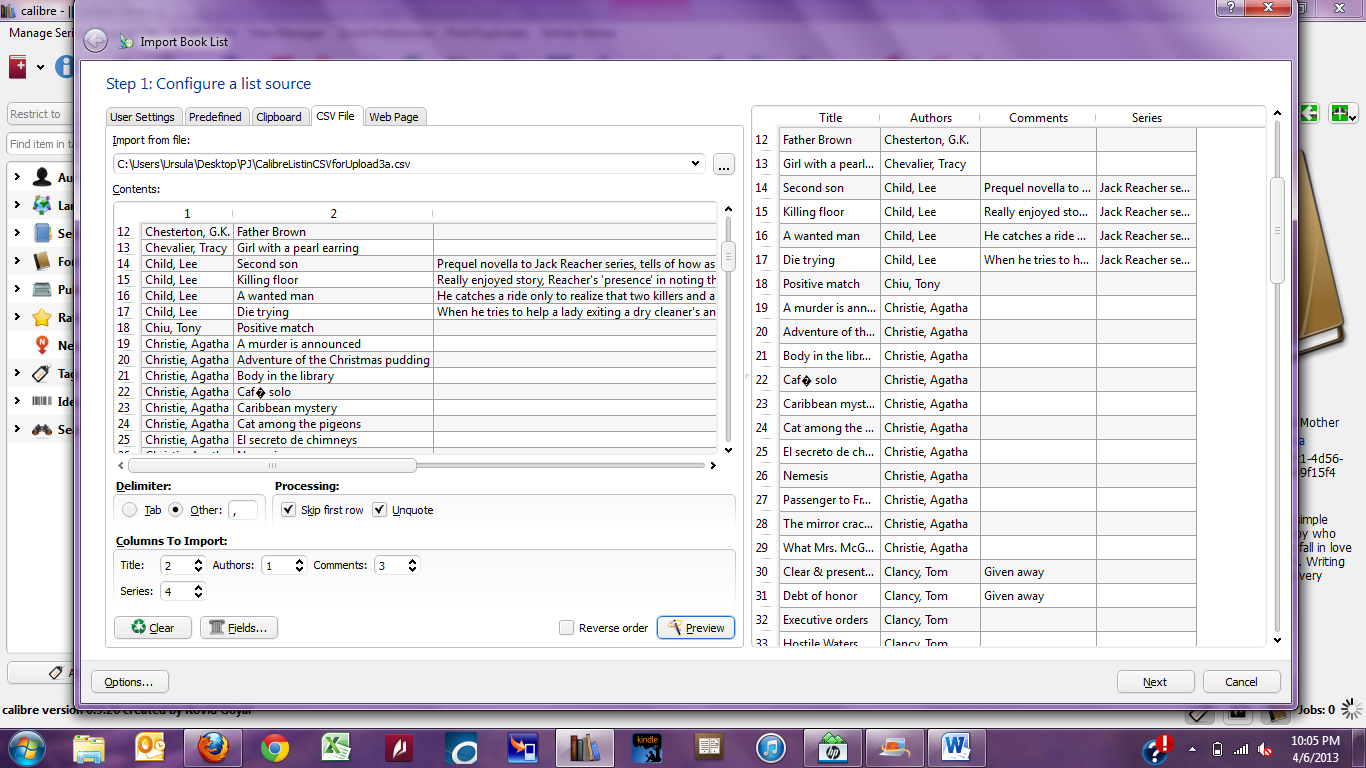The height and width of the screenshot is (768, 1366).
Task: Click the Series column number spinner
Action: tap(182, 591)
